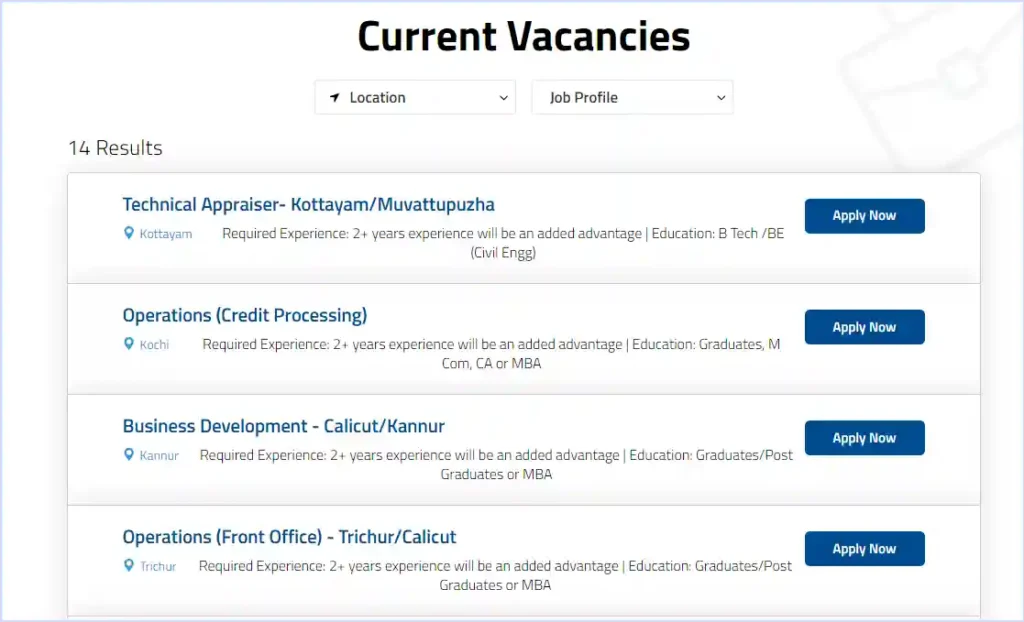Open the Operations (Front Office) - Trichur/Calicut title
Image resolution: width=1024 pixels, height=622 pixels.
coord(289,538)
